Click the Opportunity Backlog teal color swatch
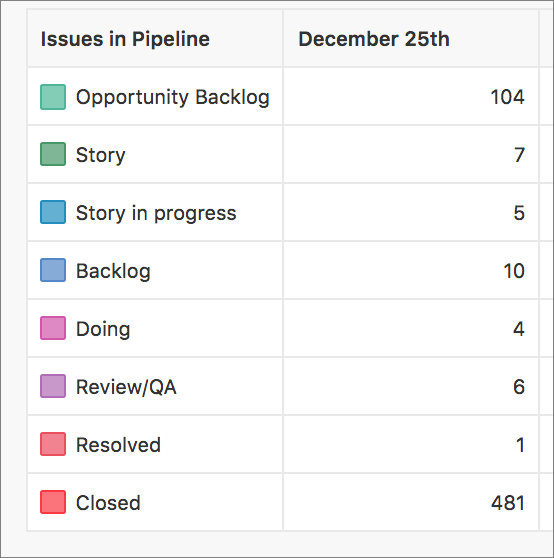This screenshot has height=558, width=554. pos(53,97)
